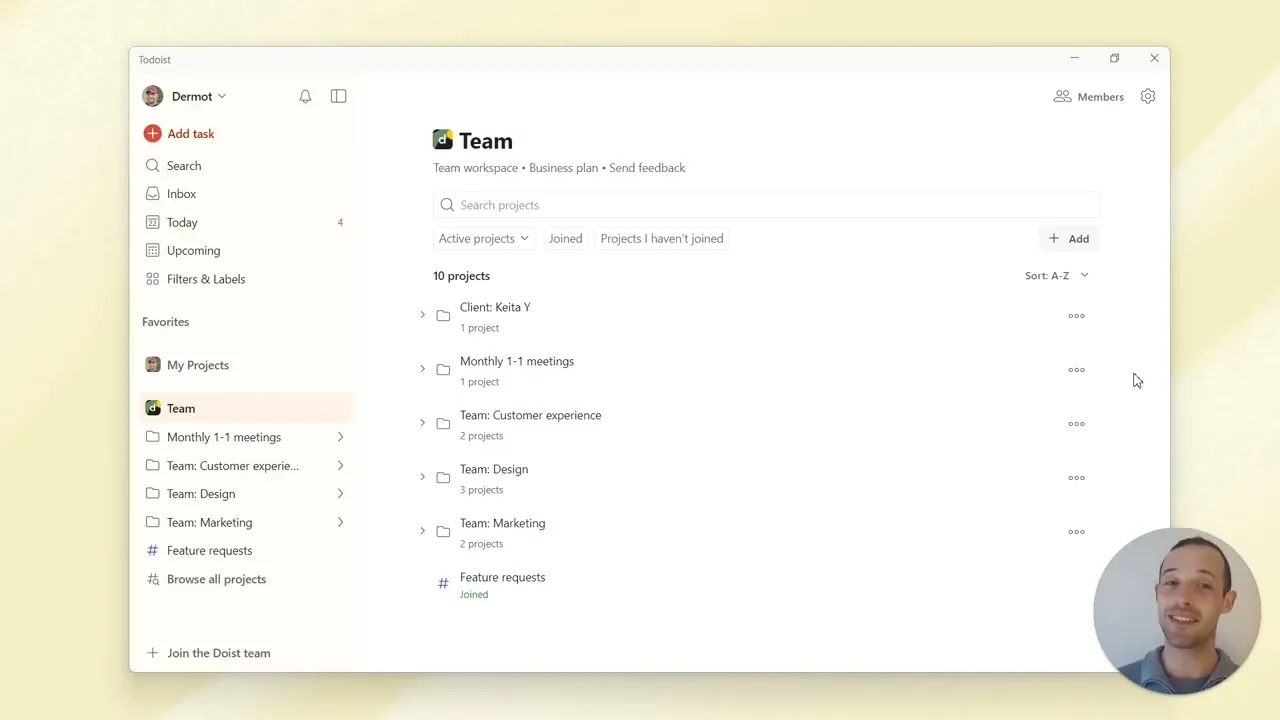Click the Send feedback link
This screenshot has width=1280, height=720.
point(647,168)
